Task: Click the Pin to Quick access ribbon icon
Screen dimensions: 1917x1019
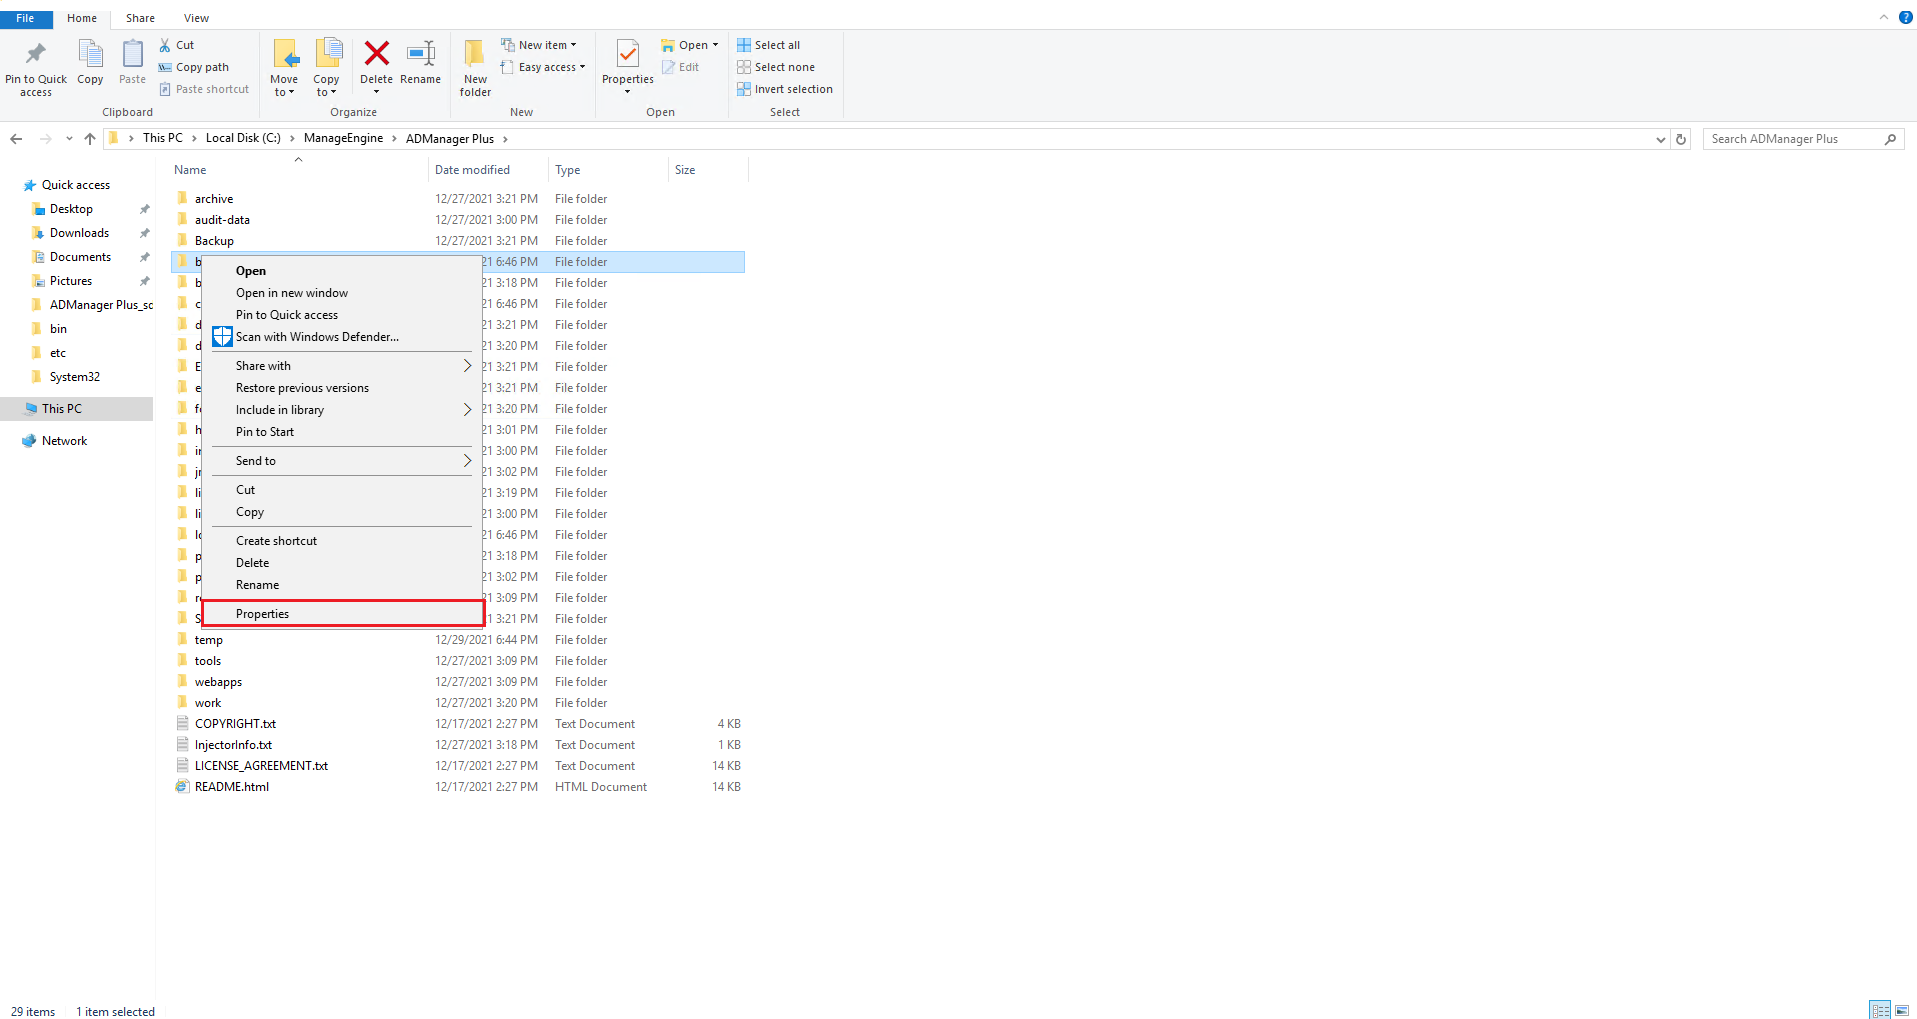Action: pyautogui.click(x=36, y=68)
